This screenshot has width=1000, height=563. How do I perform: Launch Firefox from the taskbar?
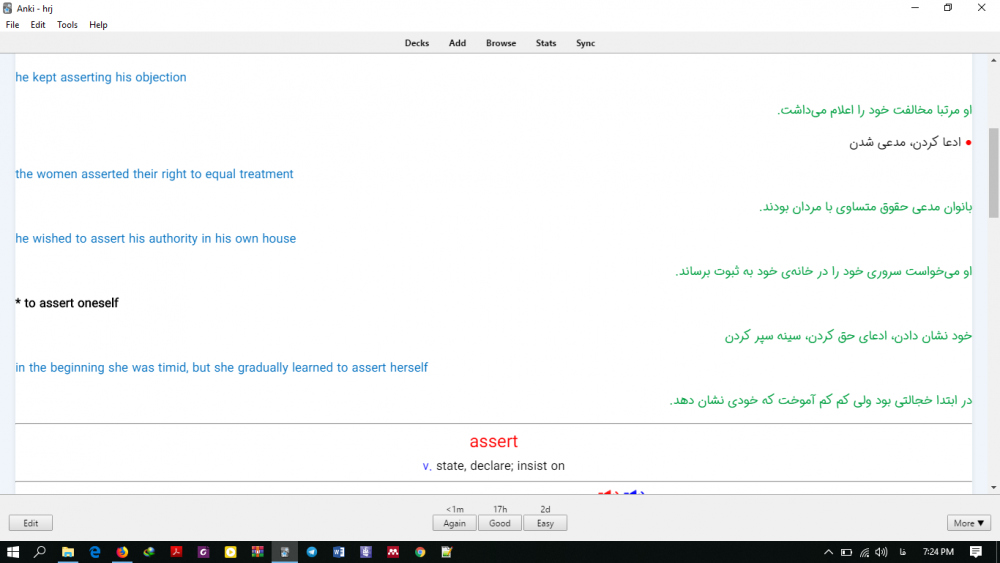click(x=122, y=552)
